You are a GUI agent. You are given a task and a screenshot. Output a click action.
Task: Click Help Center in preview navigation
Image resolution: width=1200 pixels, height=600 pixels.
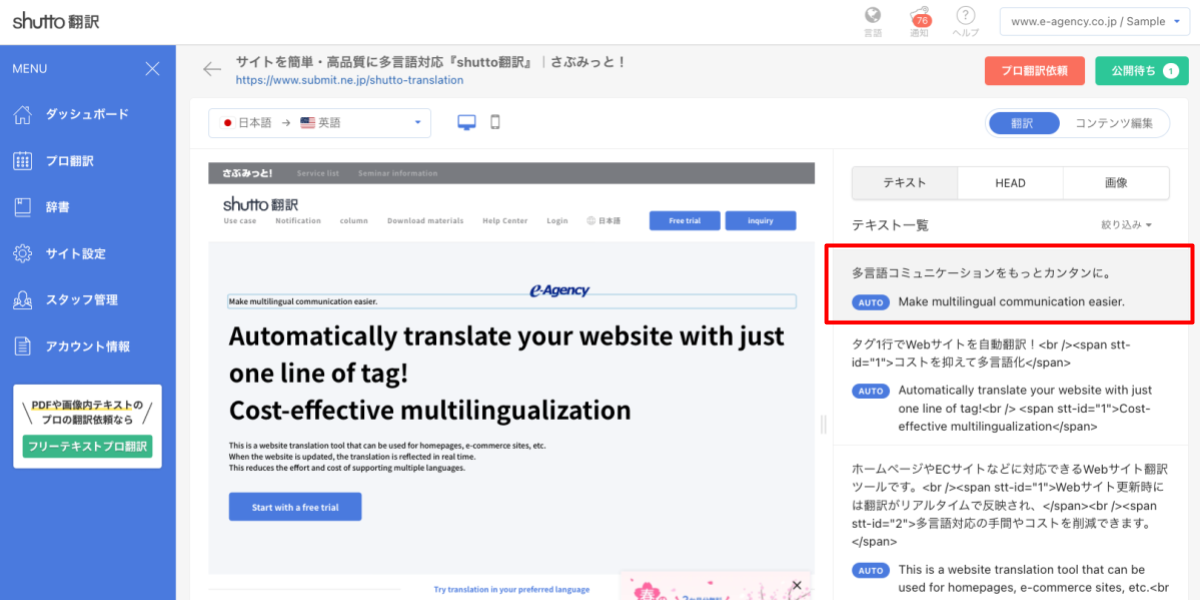pos(505,221)
